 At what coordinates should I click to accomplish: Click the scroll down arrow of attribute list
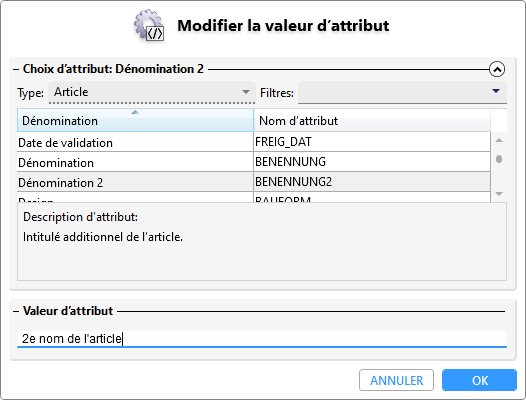pos(499,194)
